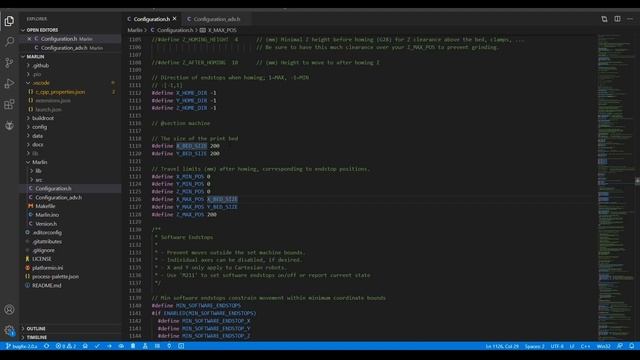Click the open changes icon in the editor toolbar
The image size is (640, 360).
click(x=604, y=19)
